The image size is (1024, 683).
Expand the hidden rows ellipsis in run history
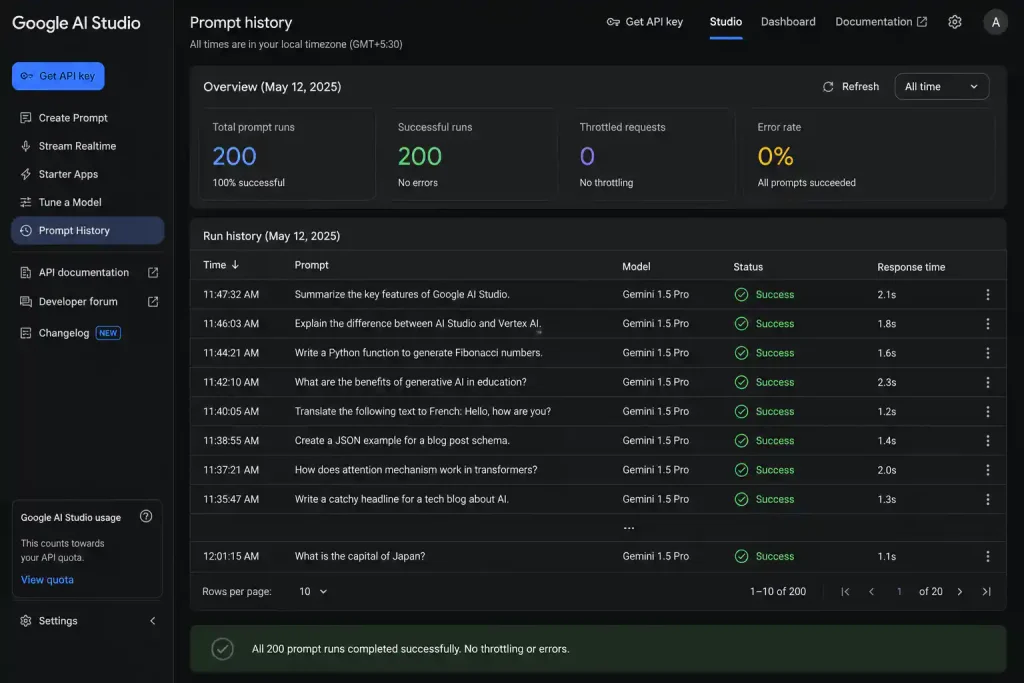(x=628, y=528)
